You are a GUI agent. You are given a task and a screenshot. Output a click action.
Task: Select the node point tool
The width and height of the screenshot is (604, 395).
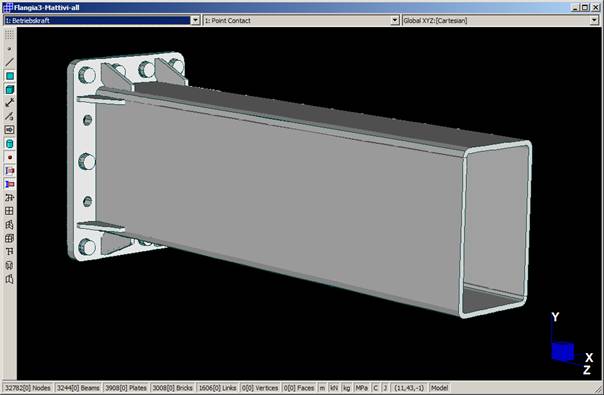[9, 49]
